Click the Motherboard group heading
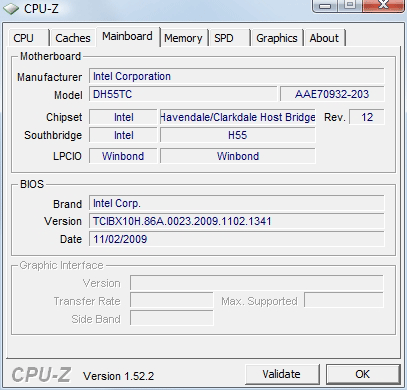407x390 pixels. pyautogui.click(x=50, y=56)
